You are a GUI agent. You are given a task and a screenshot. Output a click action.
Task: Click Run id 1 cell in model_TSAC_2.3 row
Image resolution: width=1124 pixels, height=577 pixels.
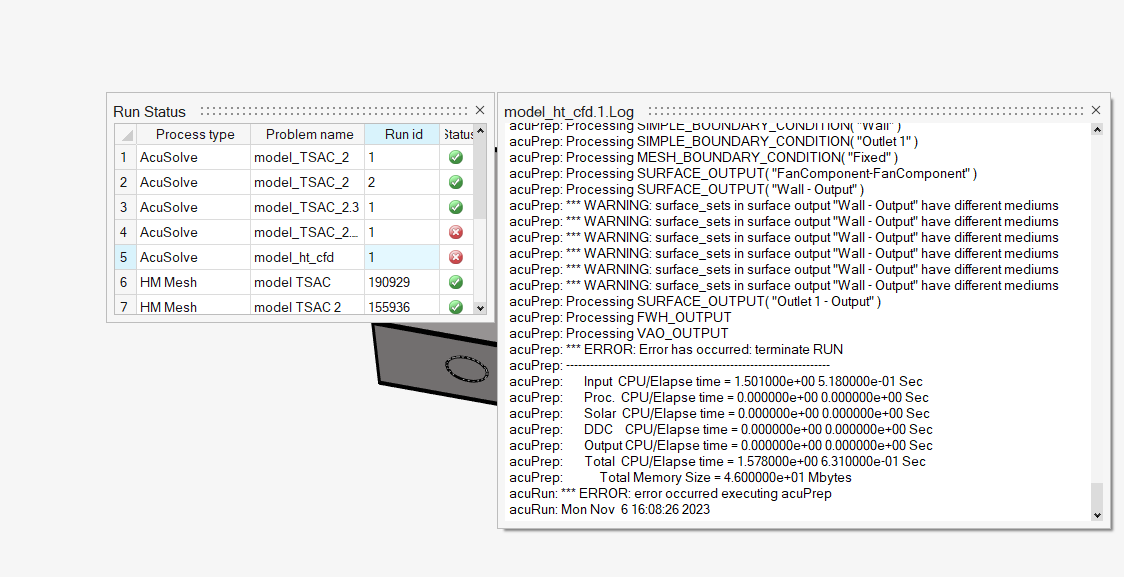pos(402,207)
